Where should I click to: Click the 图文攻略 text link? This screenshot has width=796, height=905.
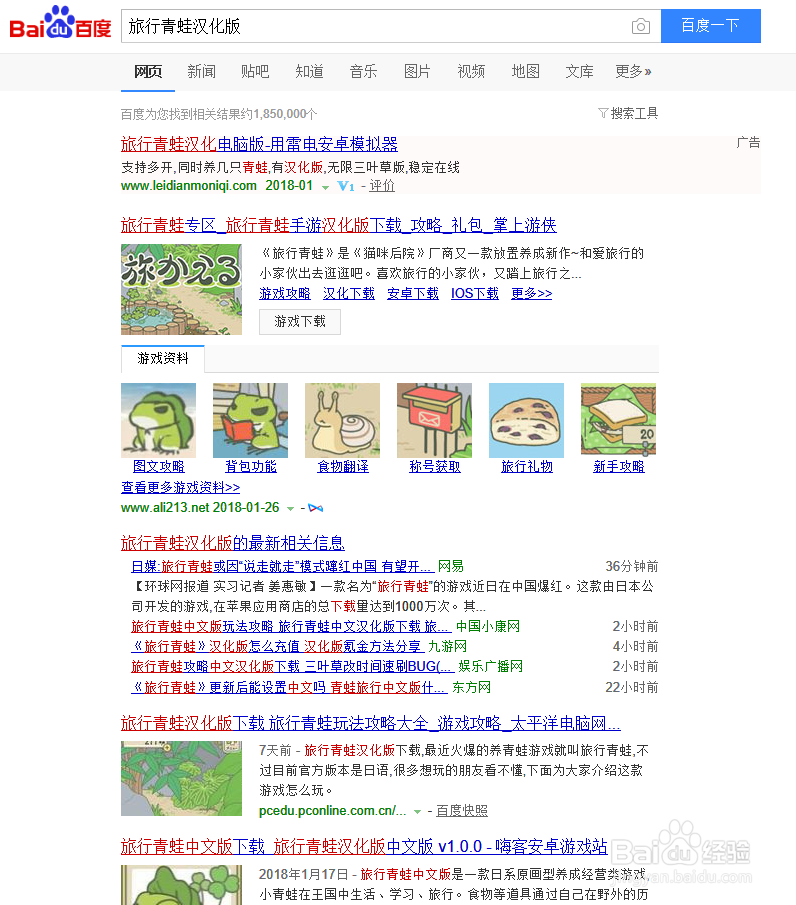point(158,466)
